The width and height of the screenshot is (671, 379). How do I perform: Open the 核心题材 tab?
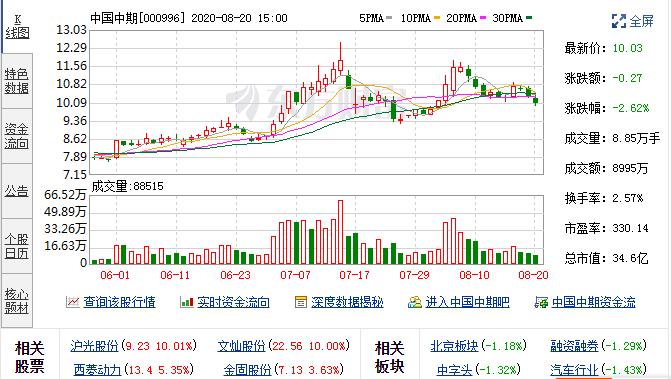point(17,301)
